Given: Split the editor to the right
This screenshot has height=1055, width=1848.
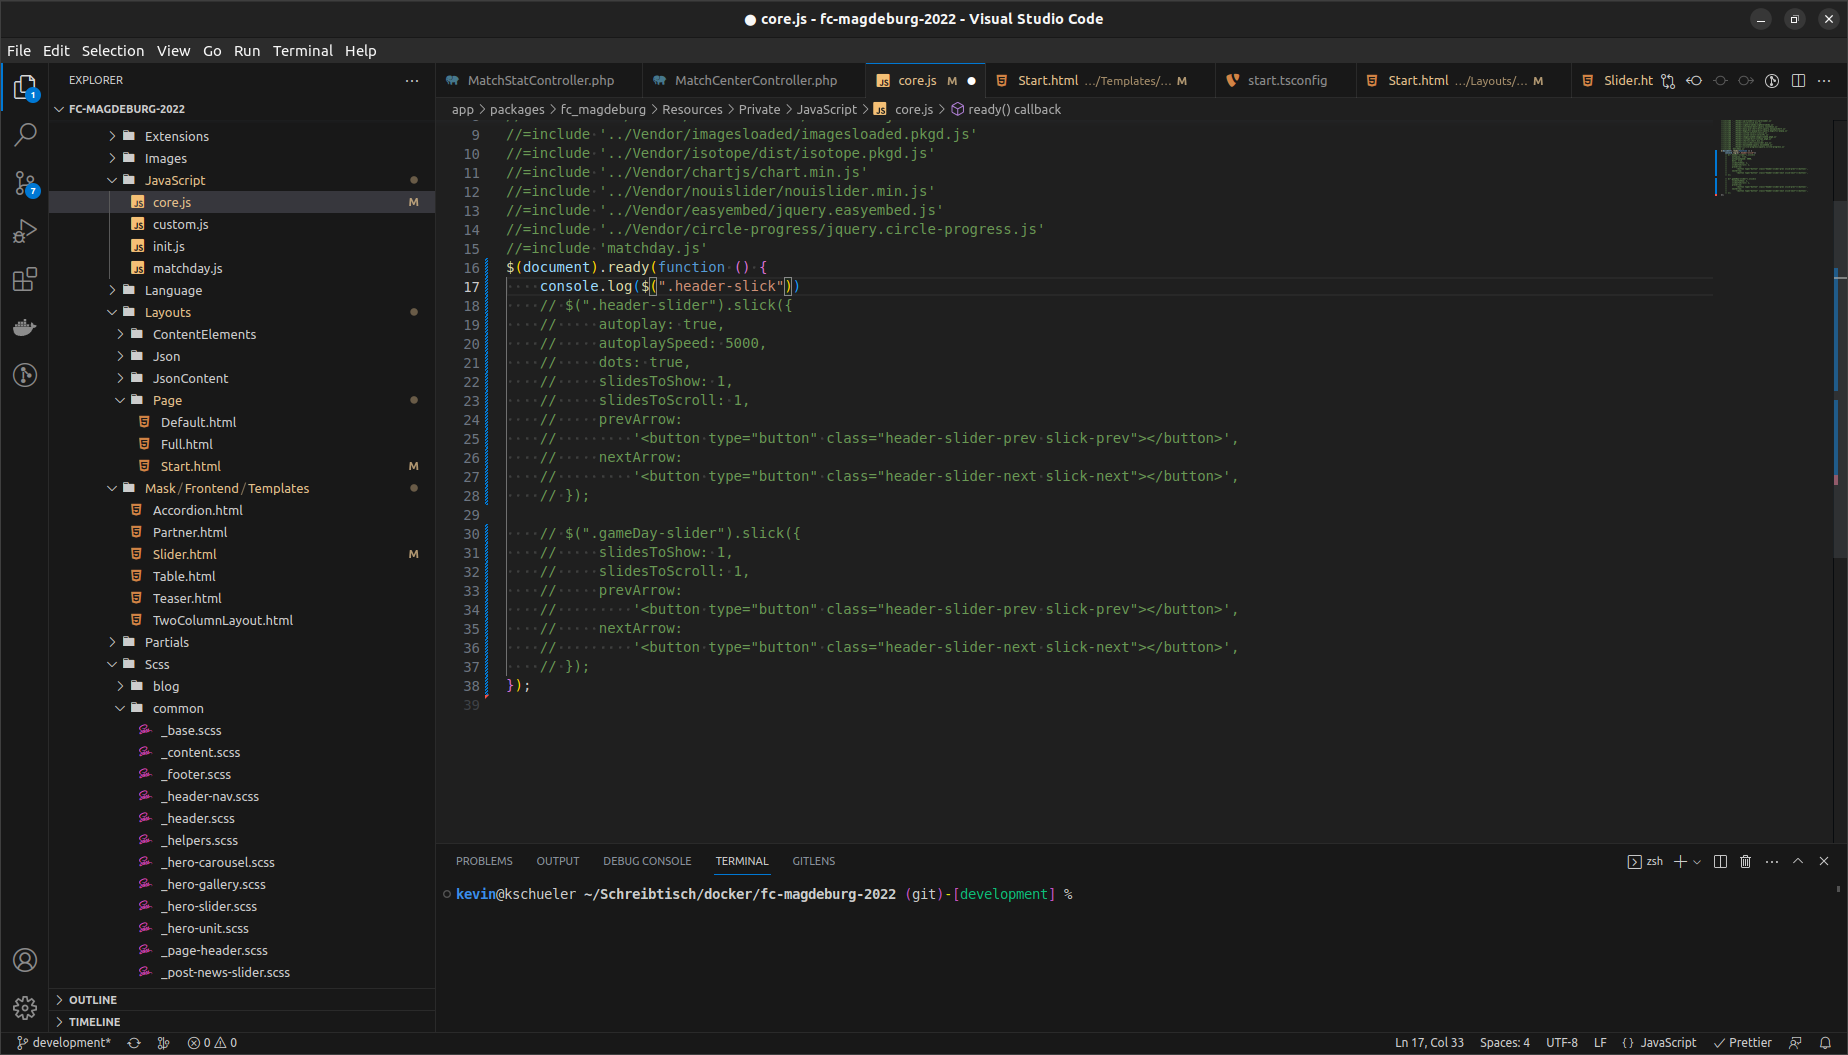Looking at the screenshot, I should (x=1798, y=81).
